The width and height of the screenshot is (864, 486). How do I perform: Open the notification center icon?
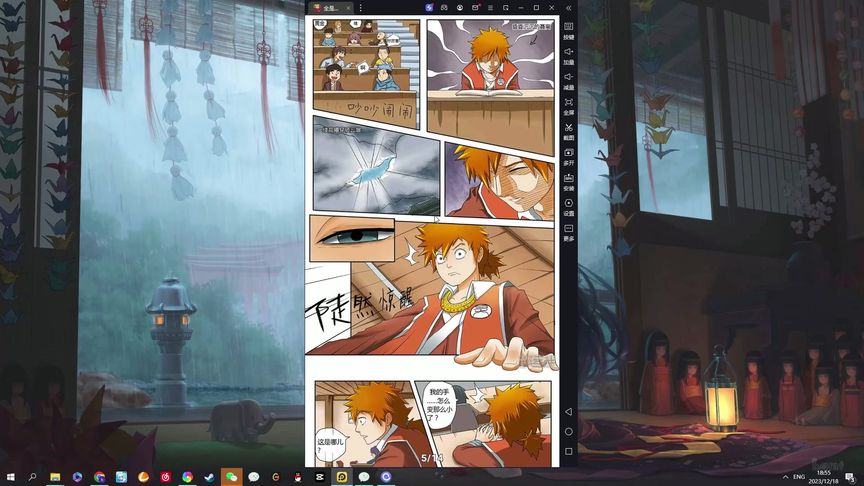tap(851, 477)
